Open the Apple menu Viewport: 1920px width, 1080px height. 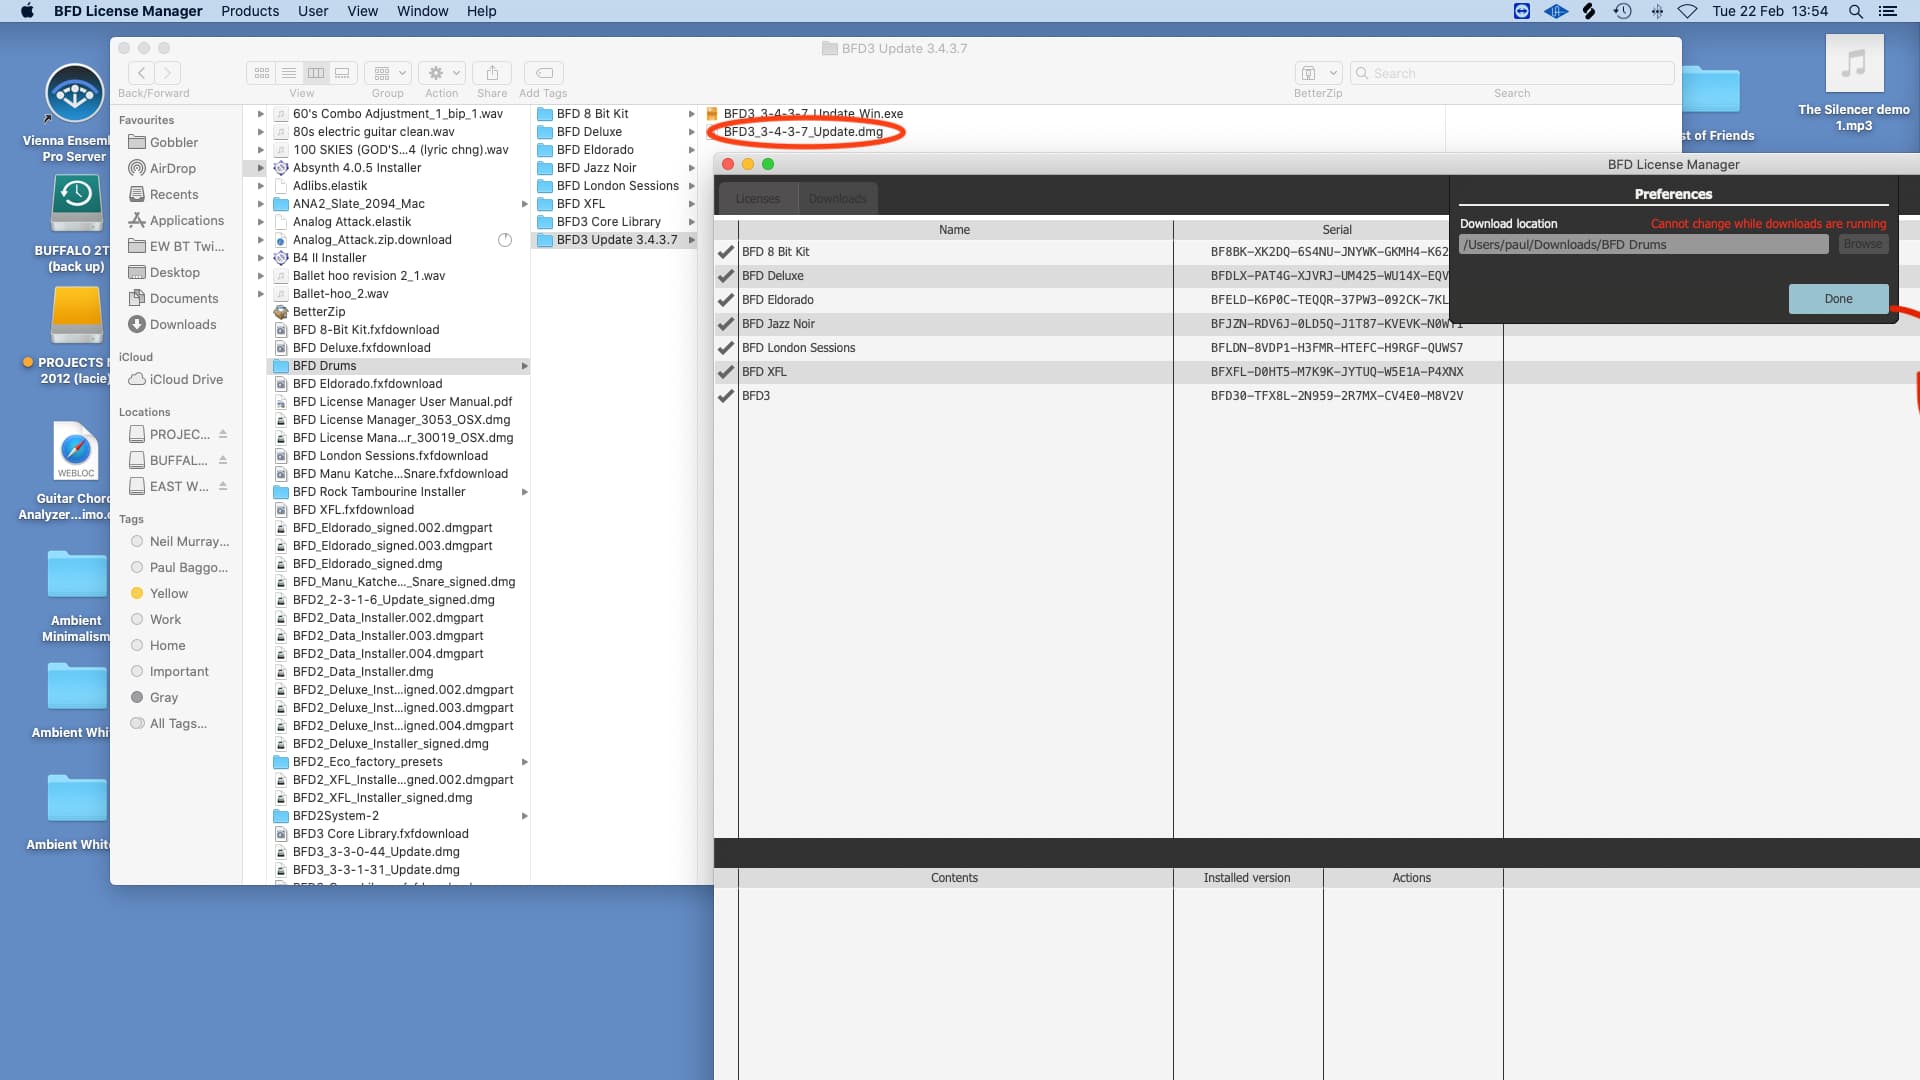[27, 11]
